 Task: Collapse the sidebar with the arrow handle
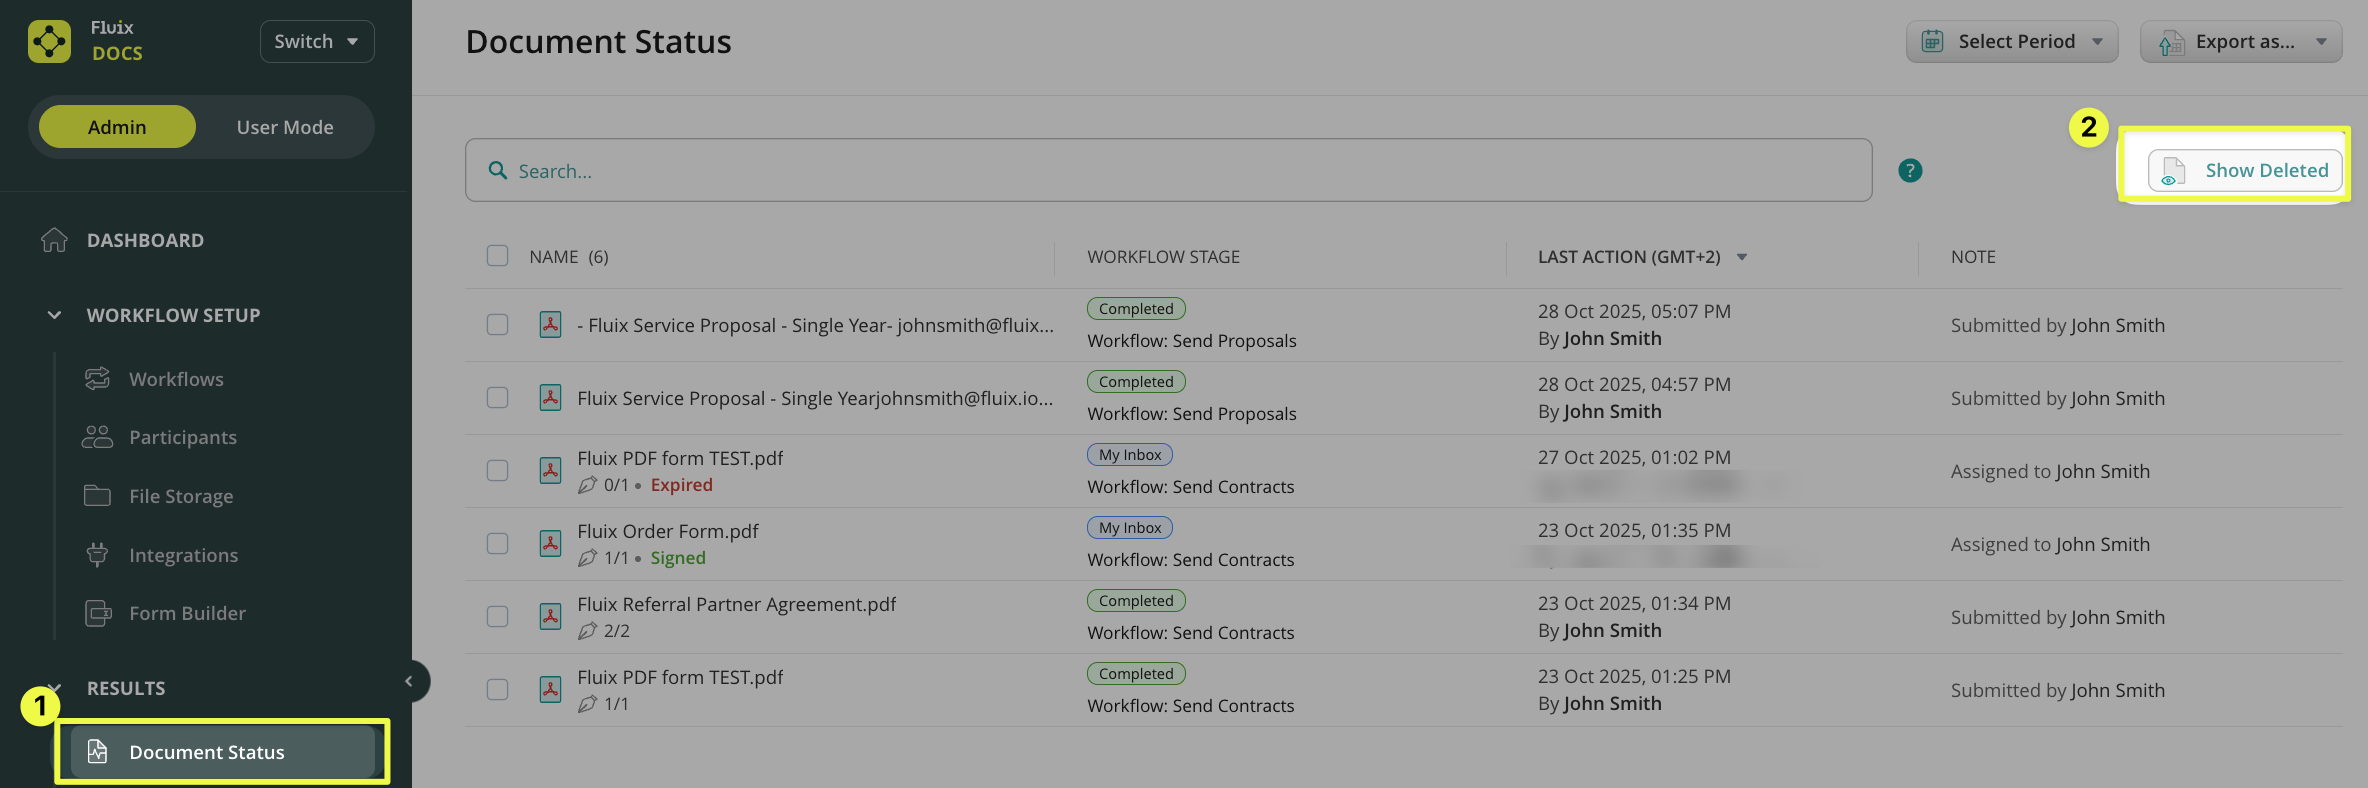click(409, 681)
